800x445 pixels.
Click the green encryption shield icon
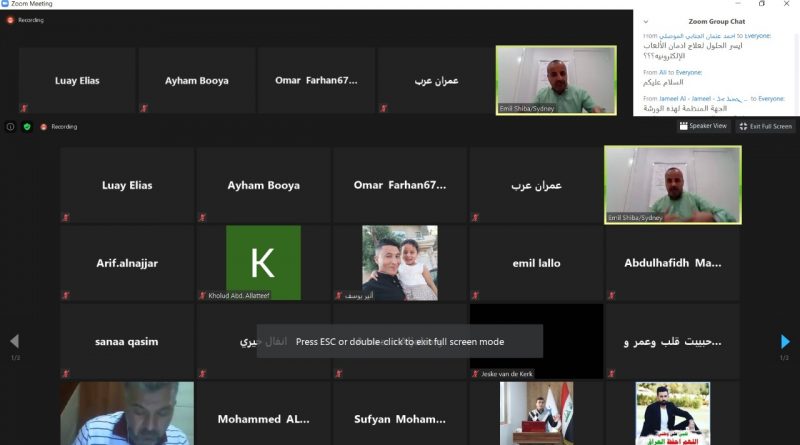pos(27,127)
